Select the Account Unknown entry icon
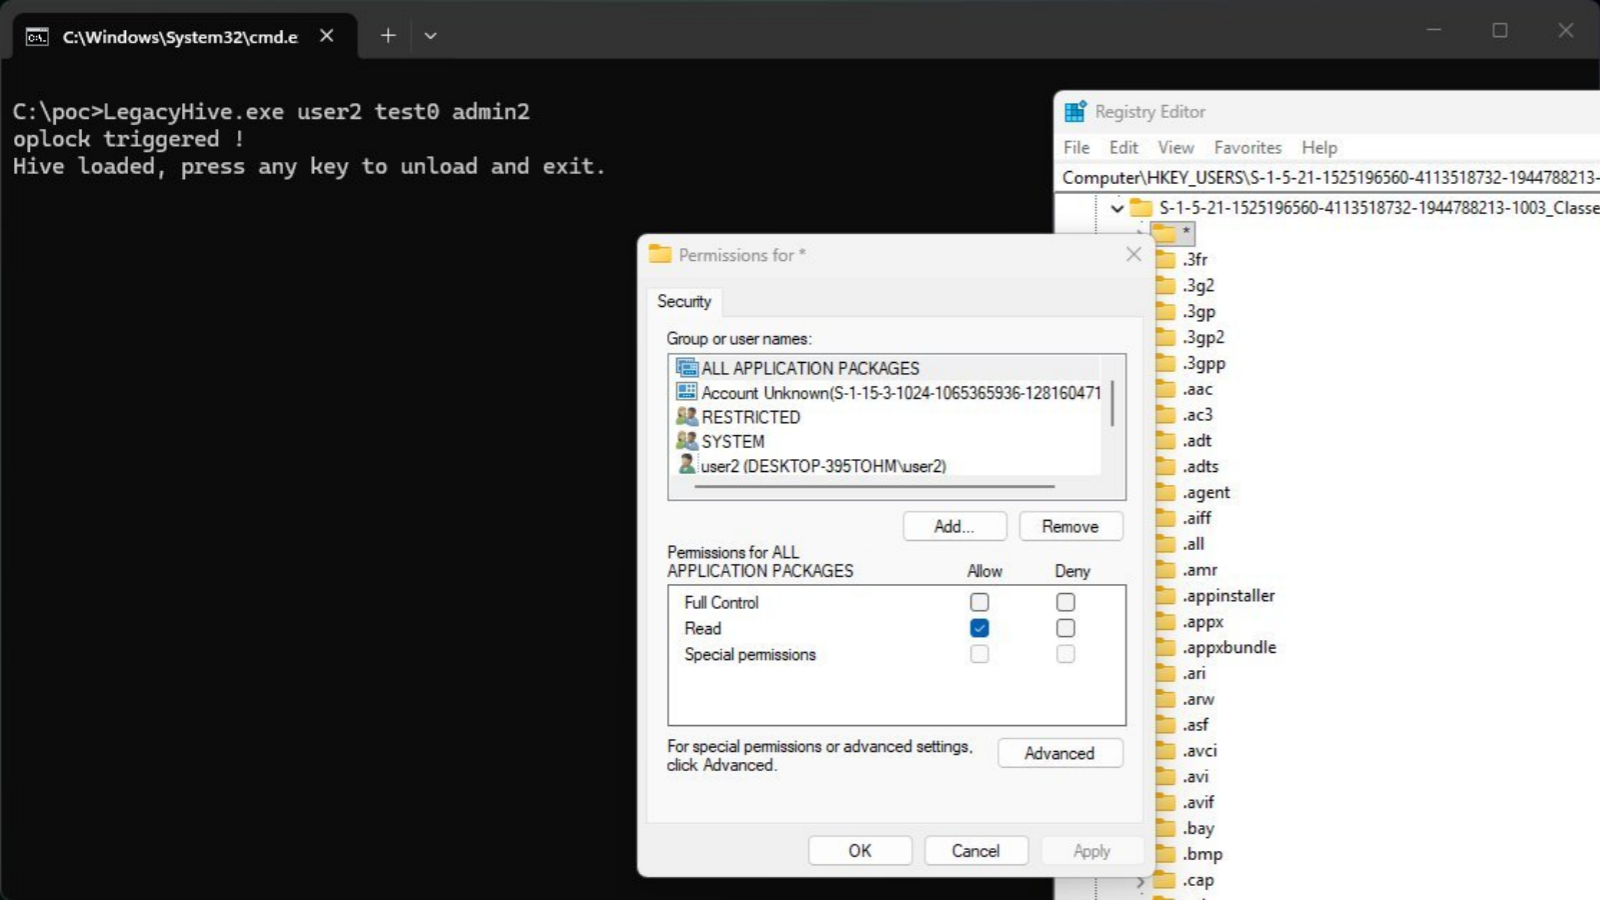Screen dimensions: 1600x900 point(686,392)
